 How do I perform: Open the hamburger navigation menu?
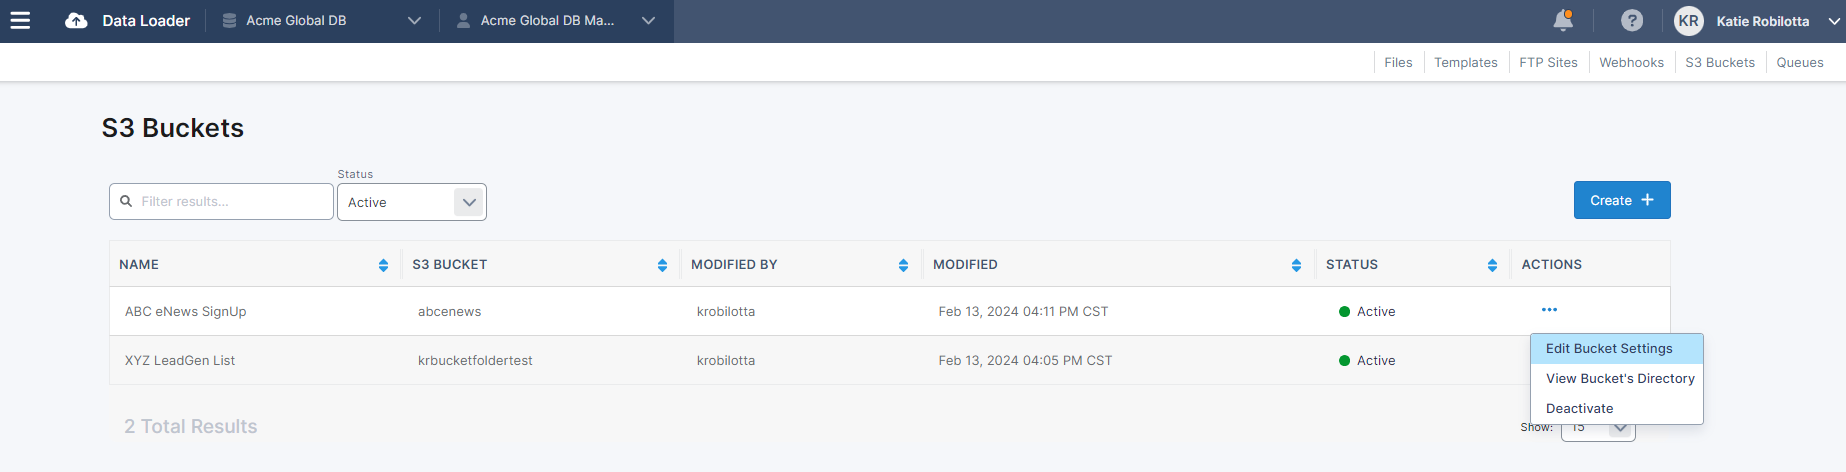click(20, 20)
